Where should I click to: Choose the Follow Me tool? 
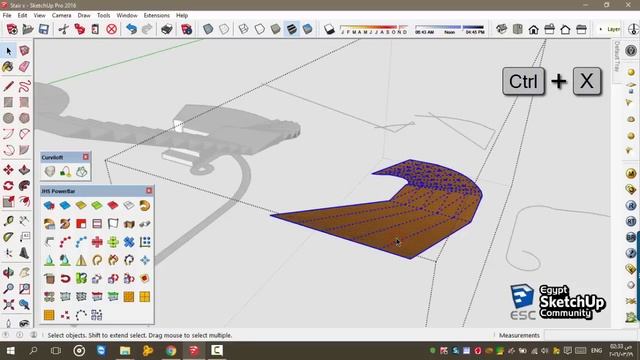24,186
